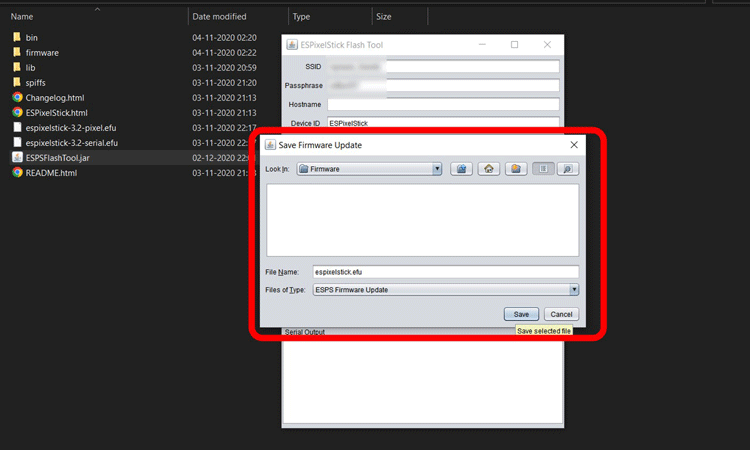Click the Serial Output text area

click(422, 383)
